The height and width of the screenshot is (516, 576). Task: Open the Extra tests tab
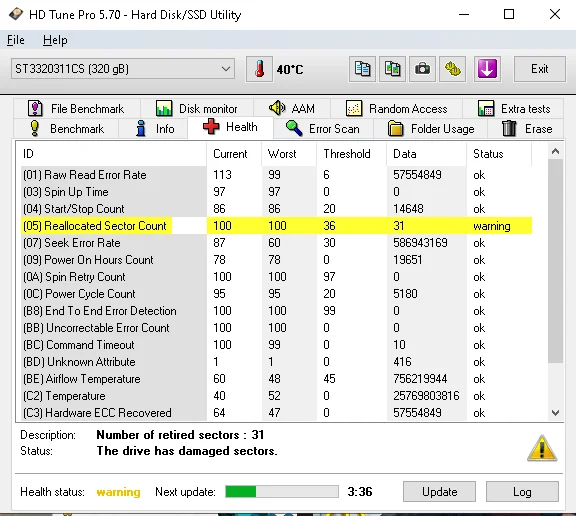[513, 109]
